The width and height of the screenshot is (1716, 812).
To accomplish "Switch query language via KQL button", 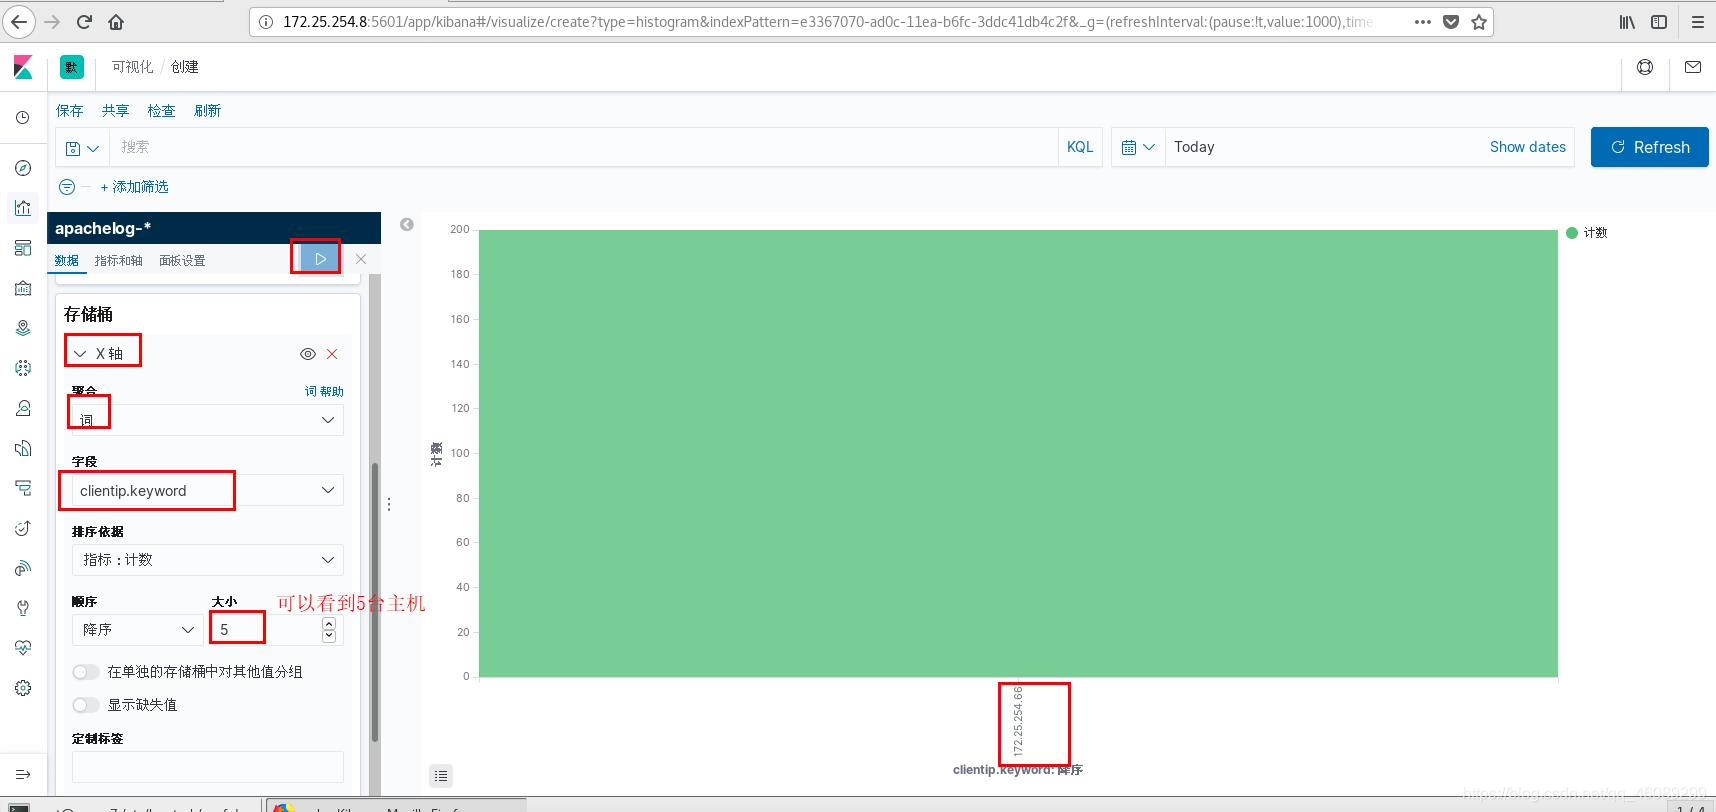I will pyautogui.click(x=1080, y=147).
